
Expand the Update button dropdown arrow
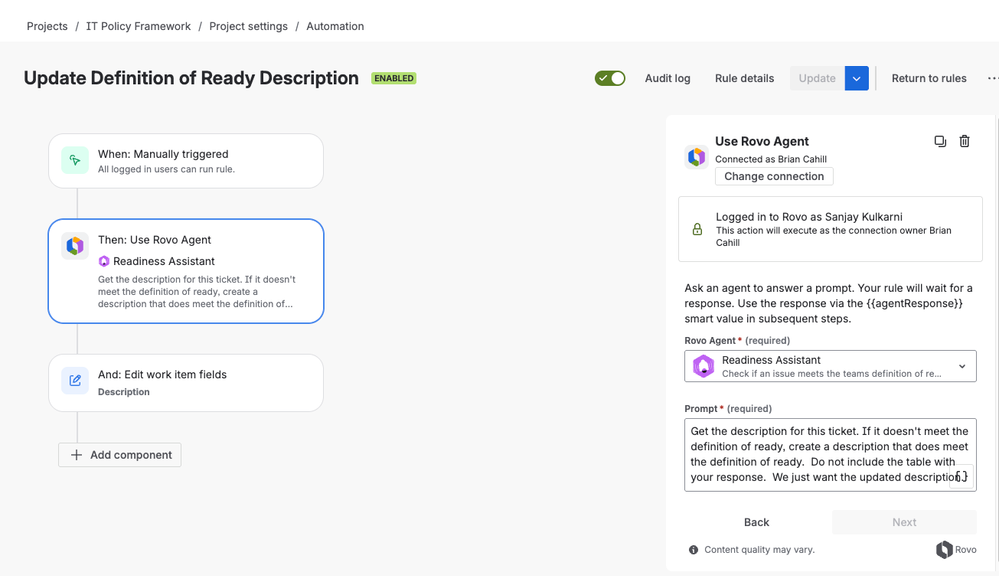coord(856,78)
